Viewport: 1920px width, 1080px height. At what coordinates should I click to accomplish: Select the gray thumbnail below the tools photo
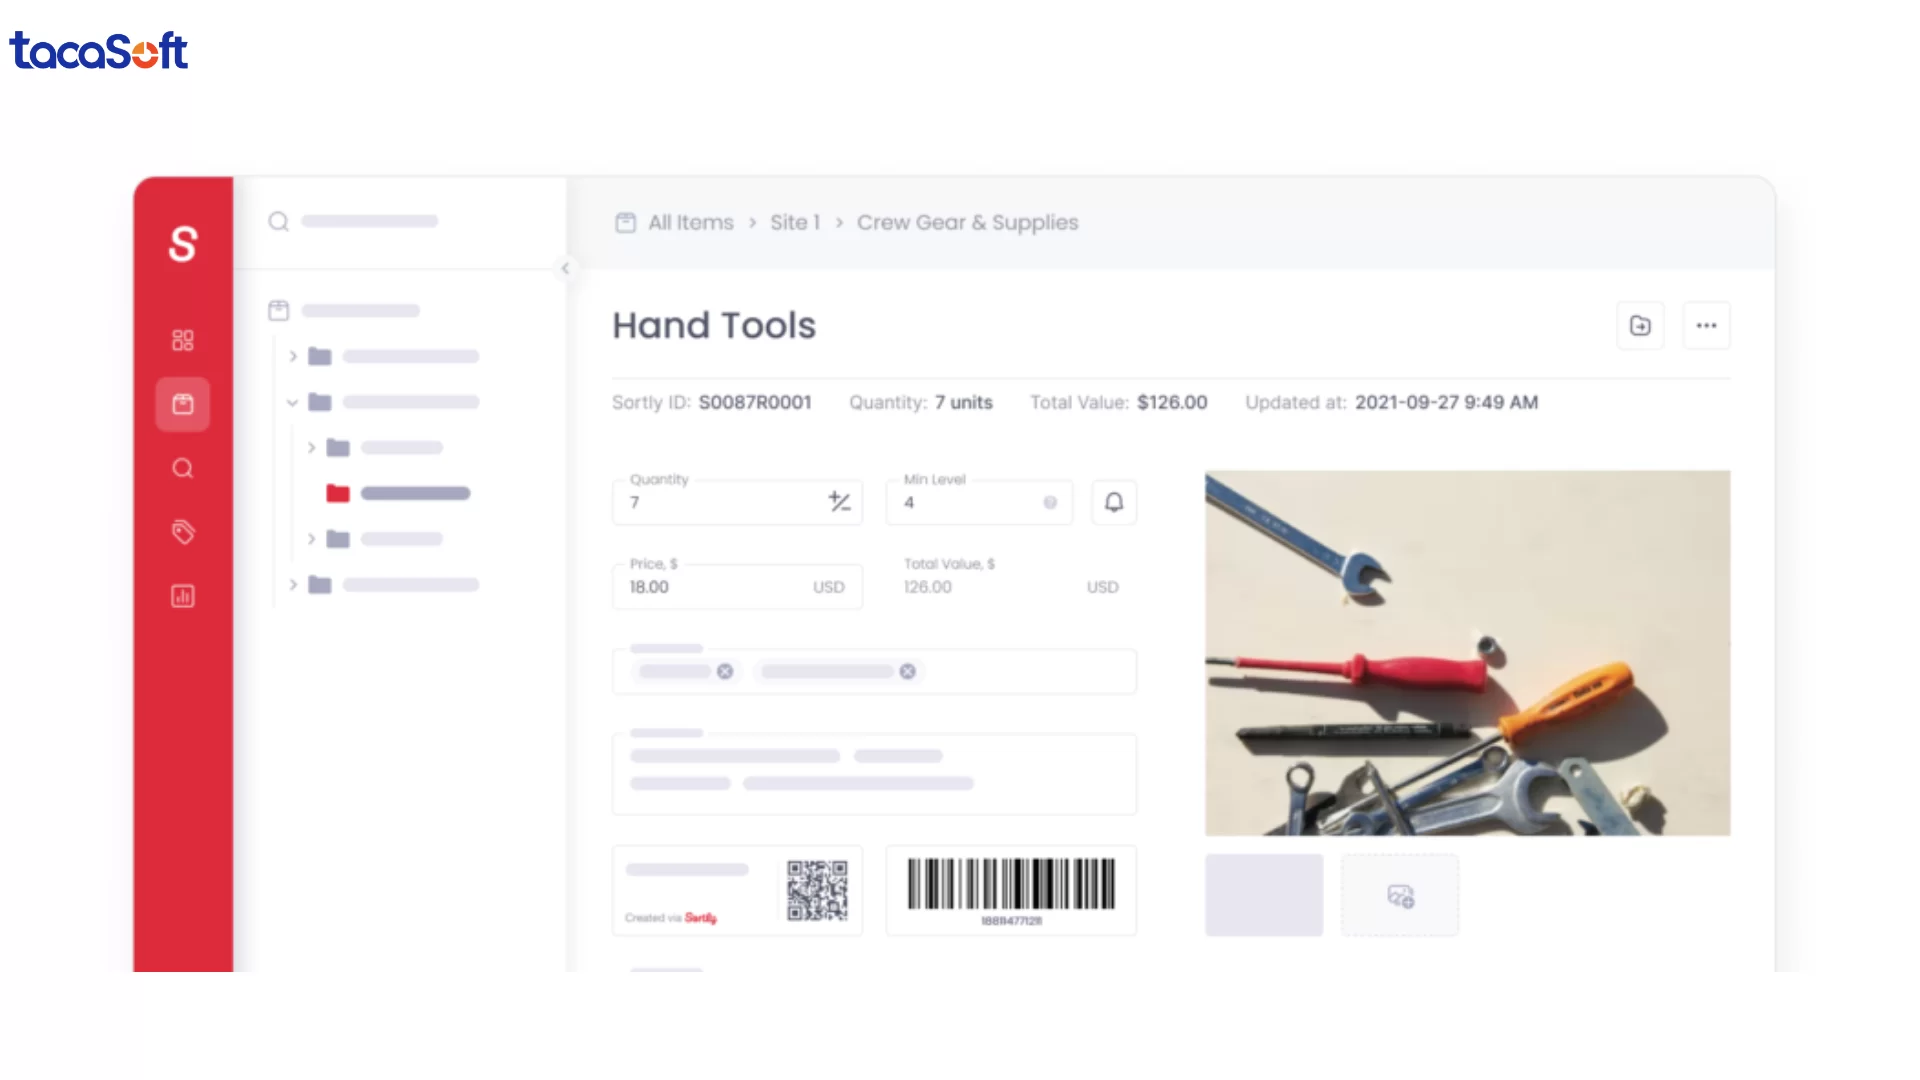[x=1263, y=895]
